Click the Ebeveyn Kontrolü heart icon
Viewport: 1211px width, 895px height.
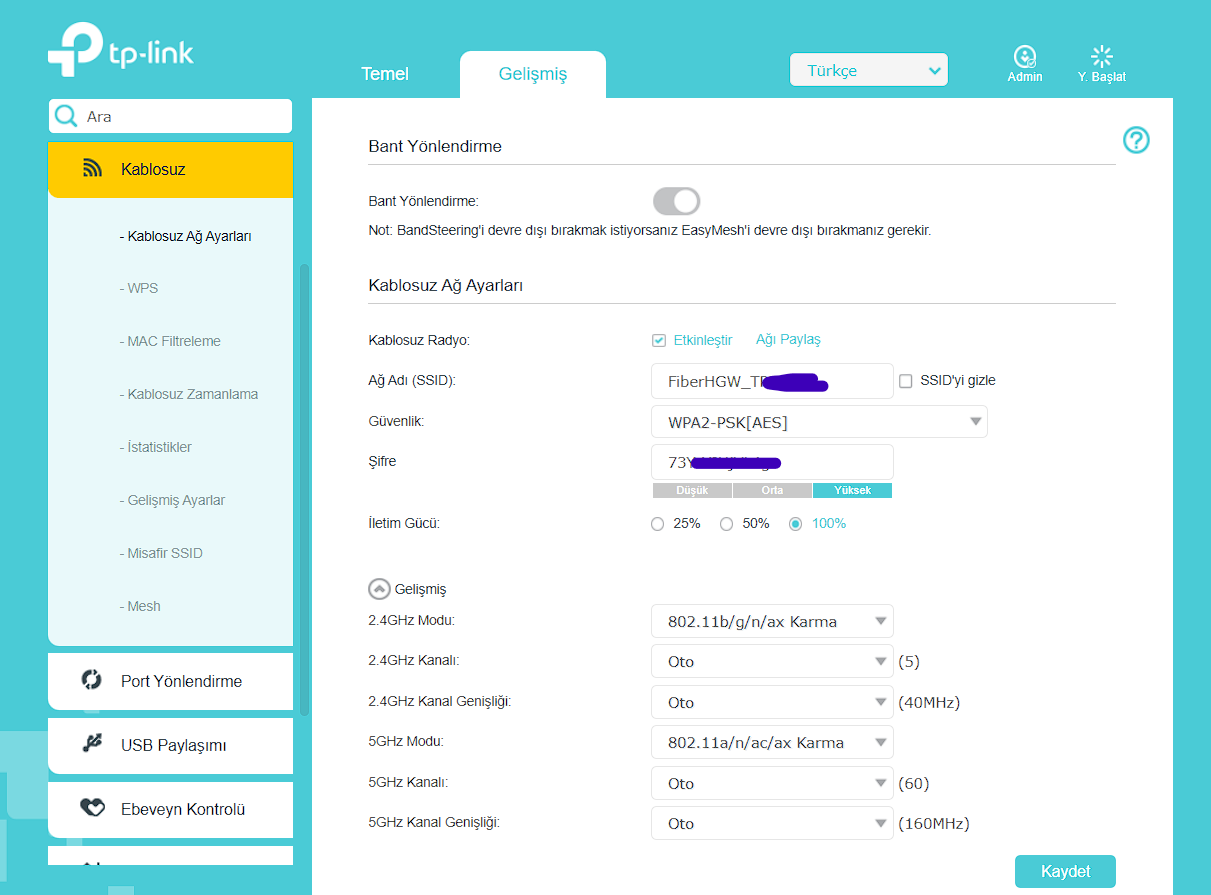pos(92,808)
